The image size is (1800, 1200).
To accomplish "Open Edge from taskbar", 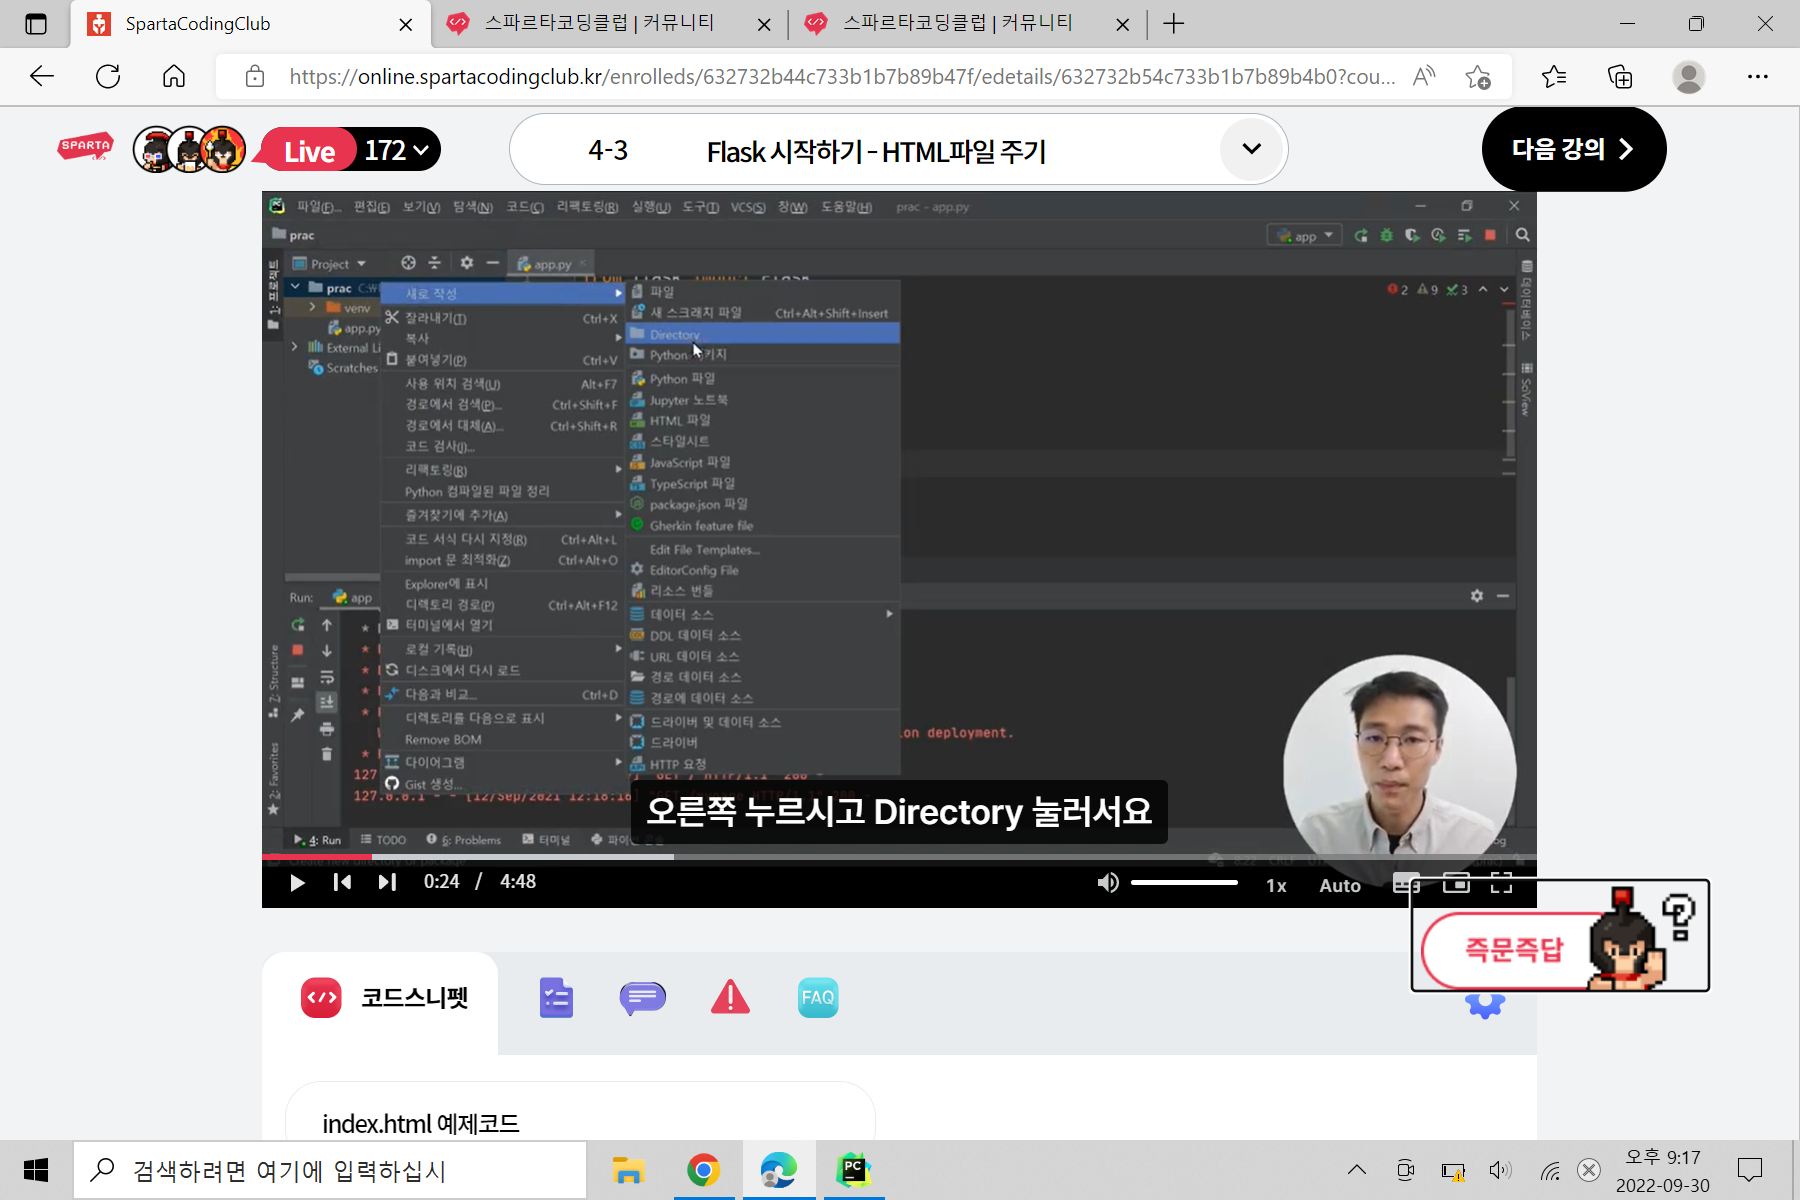I will 778,1170.
